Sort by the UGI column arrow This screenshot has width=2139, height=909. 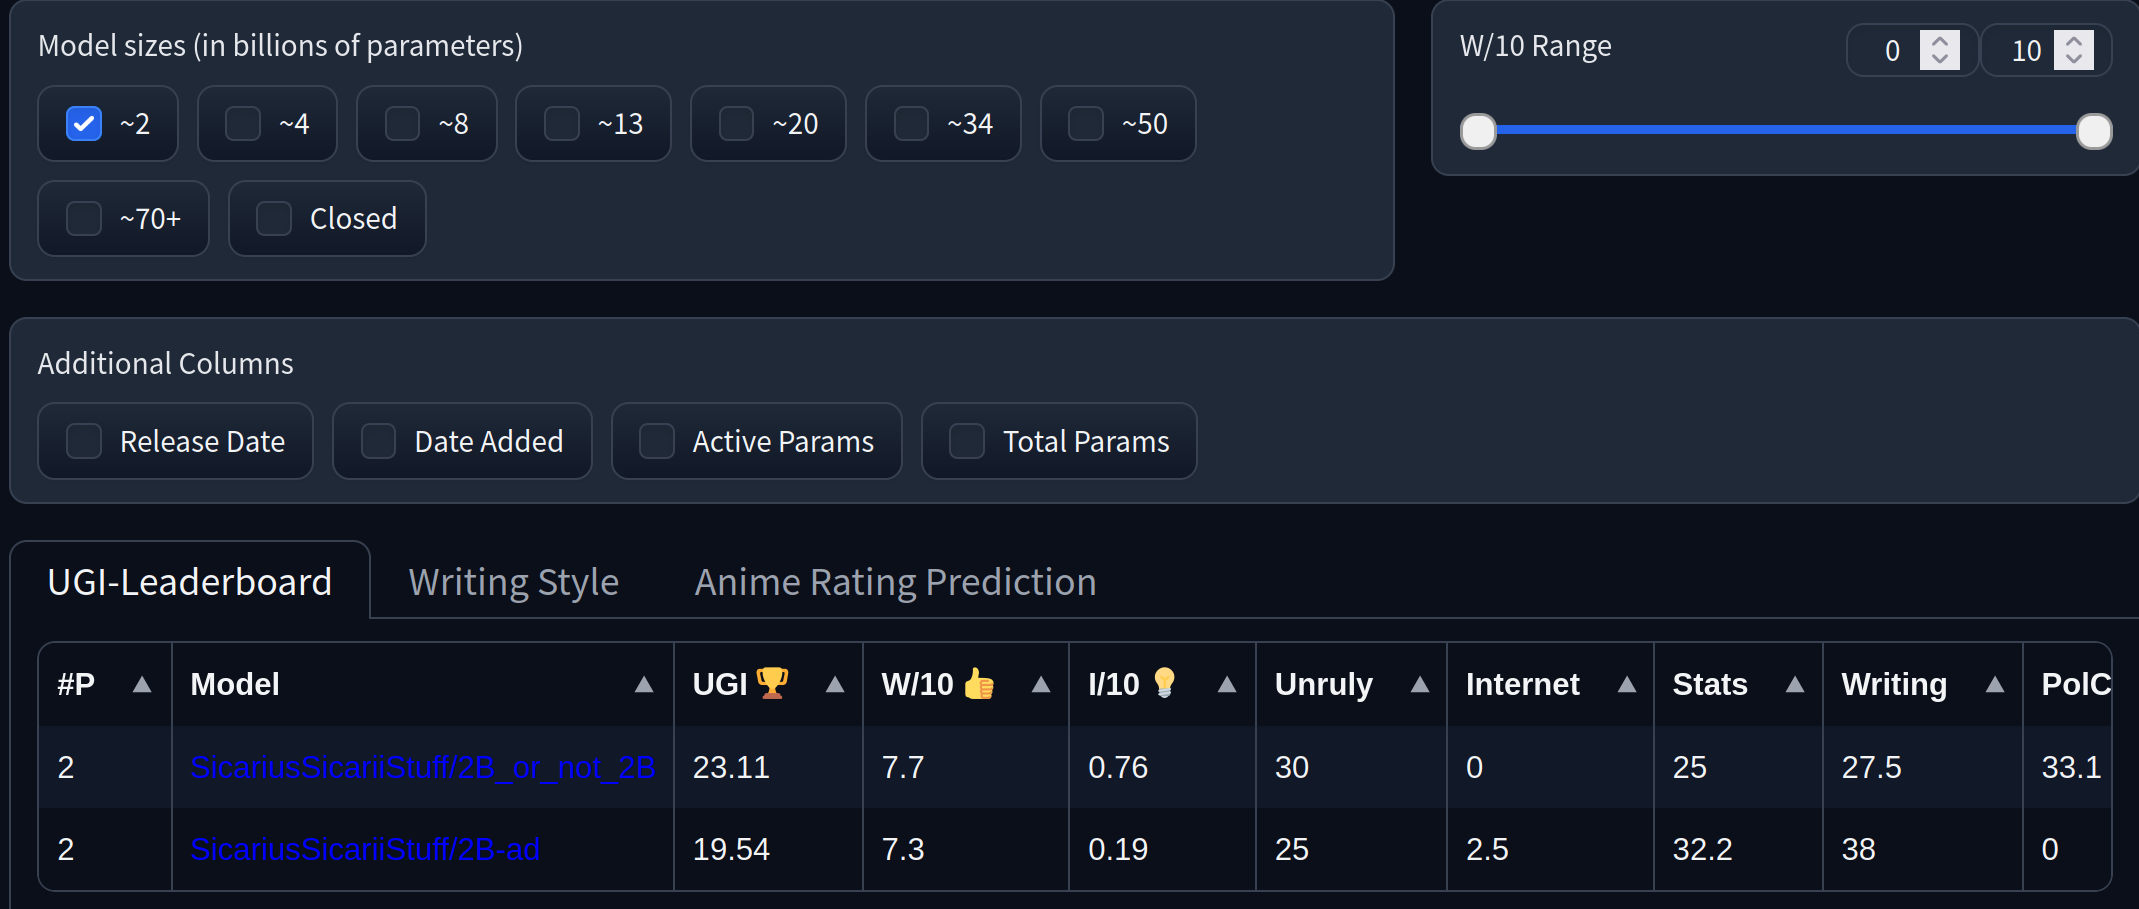pos(835,685)
